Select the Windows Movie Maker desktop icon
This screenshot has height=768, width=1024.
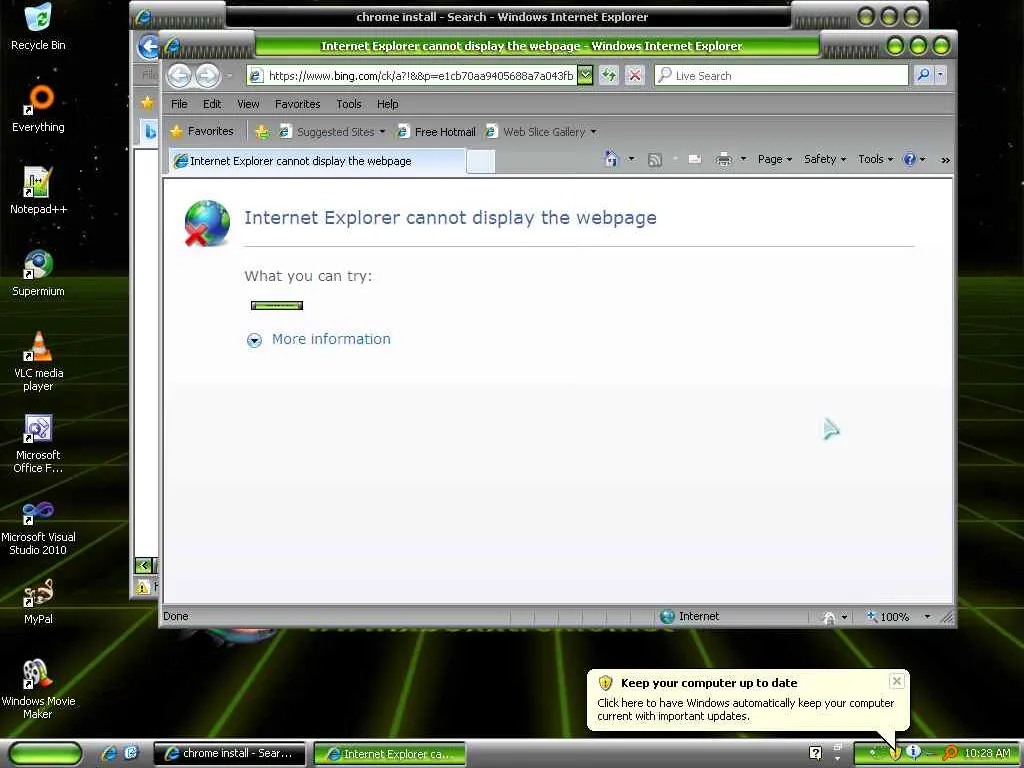pos(38,689)
